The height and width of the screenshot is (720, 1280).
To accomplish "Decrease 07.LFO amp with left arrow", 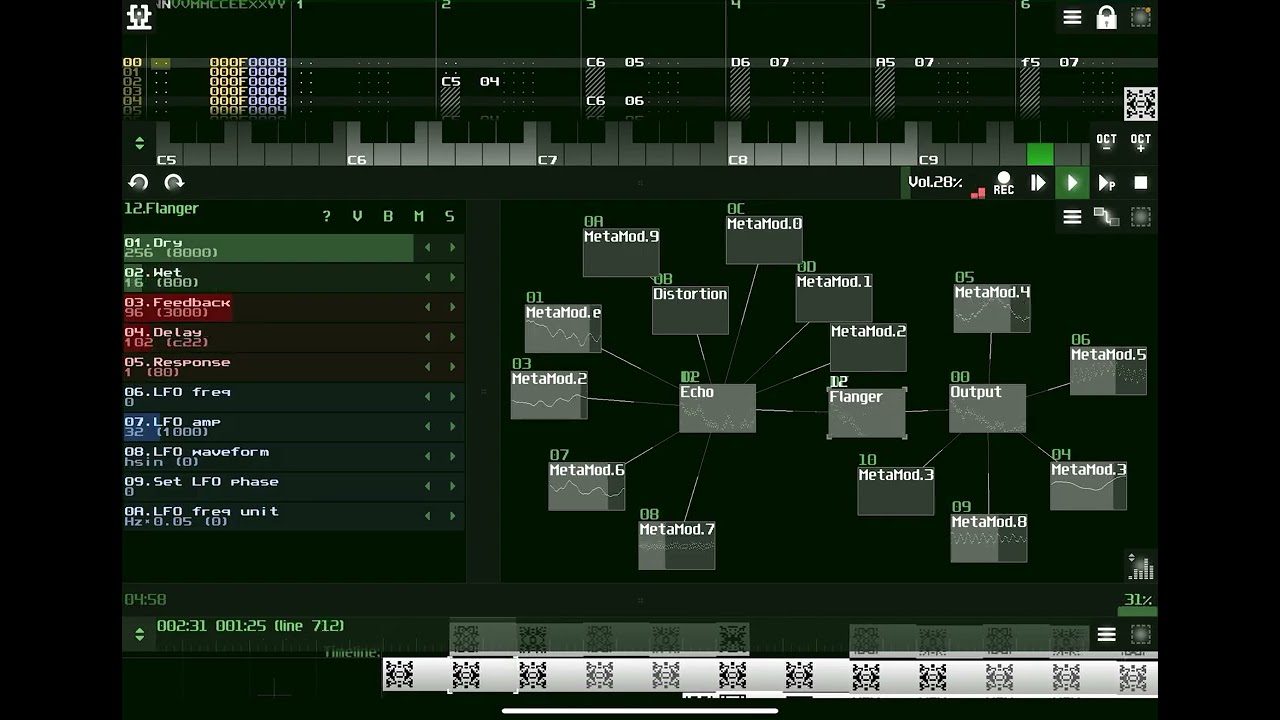I will click(x=428, y=426).
